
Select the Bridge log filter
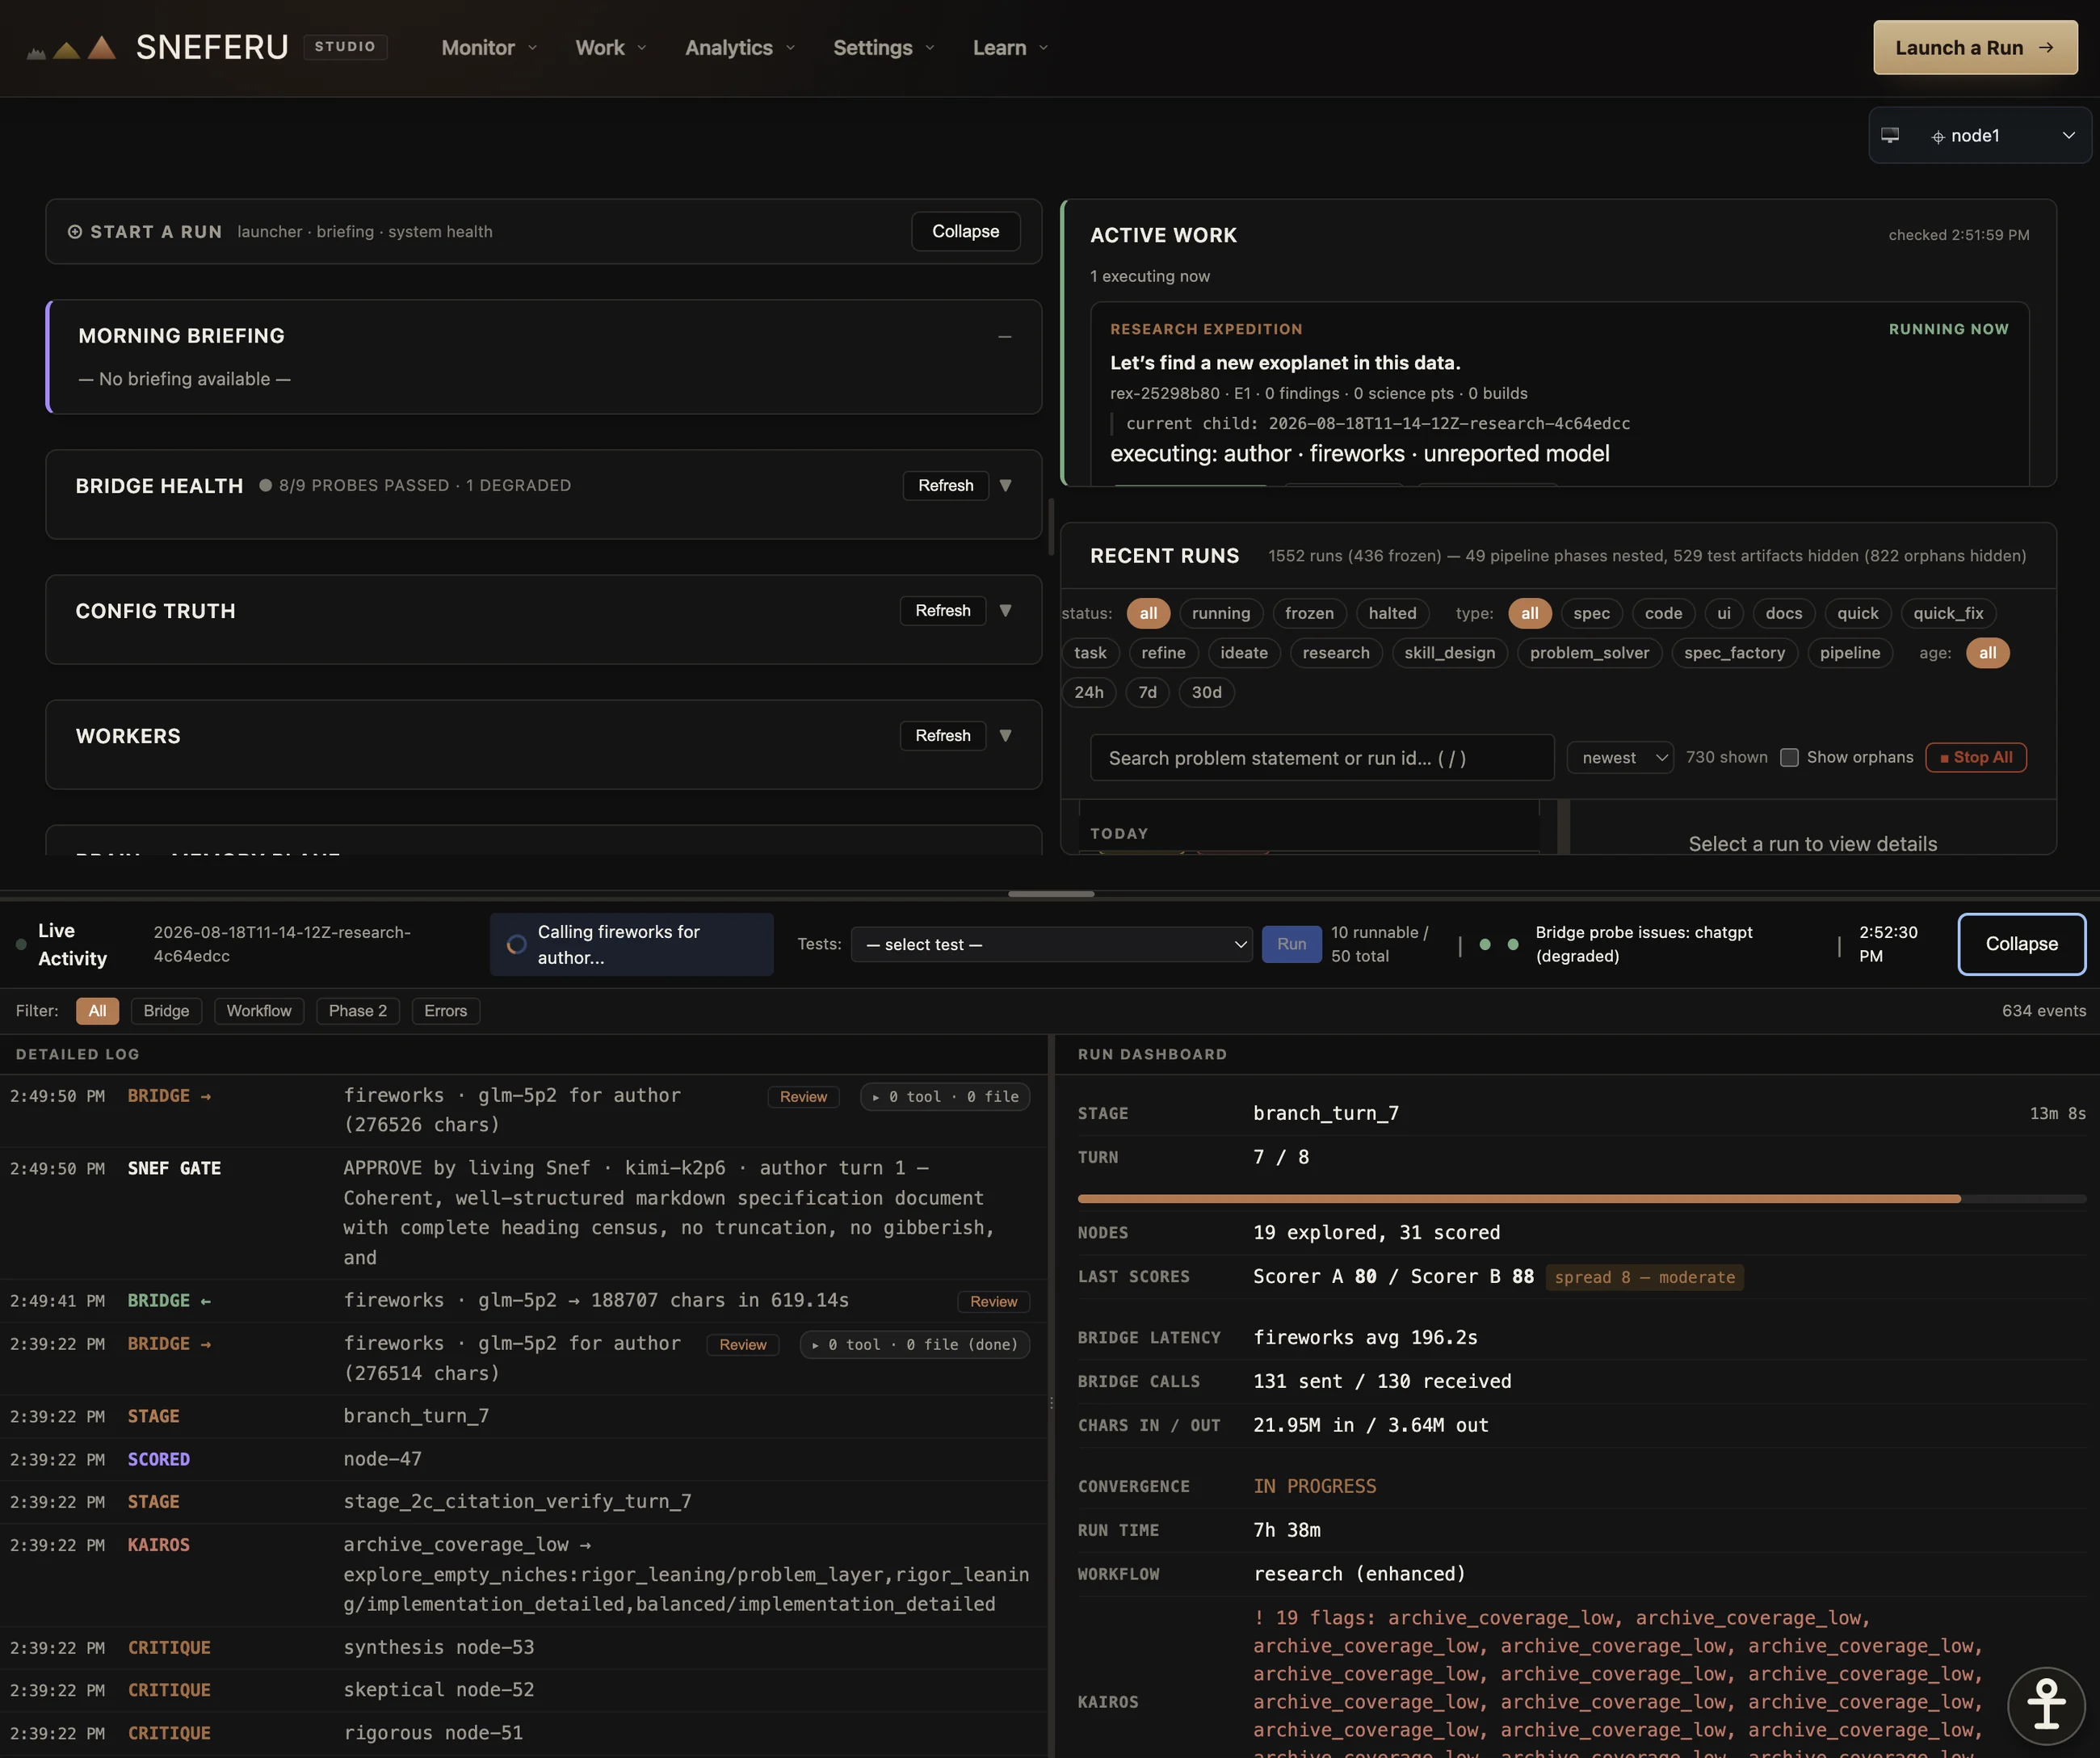coord(166,1011)
